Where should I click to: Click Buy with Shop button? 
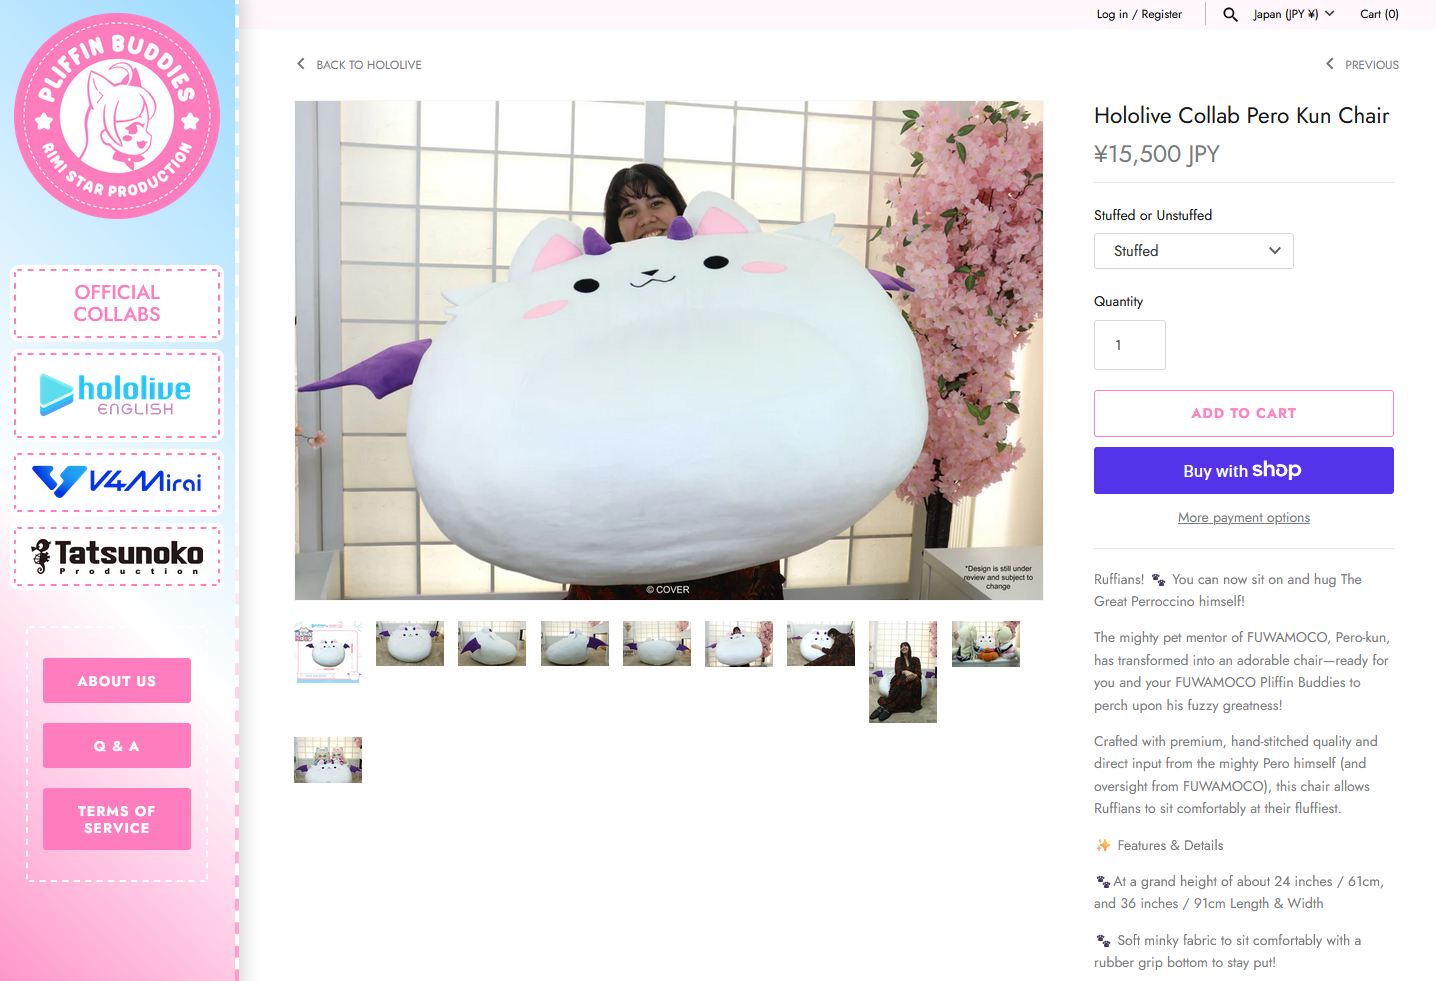1243,470
